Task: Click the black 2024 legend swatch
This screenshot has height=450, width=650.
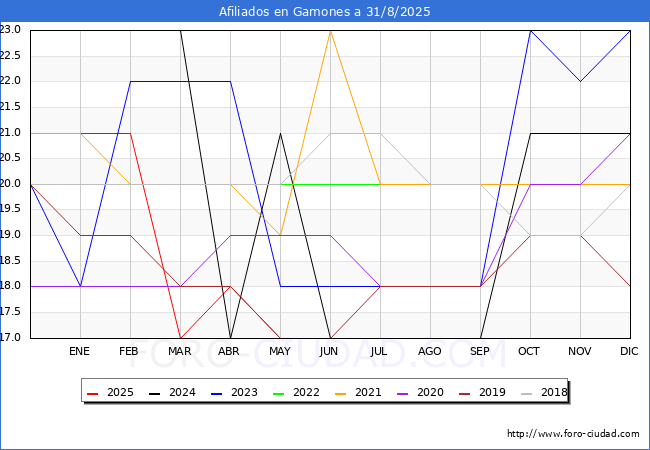Action: pyautogui.click(x=155, y=393)
